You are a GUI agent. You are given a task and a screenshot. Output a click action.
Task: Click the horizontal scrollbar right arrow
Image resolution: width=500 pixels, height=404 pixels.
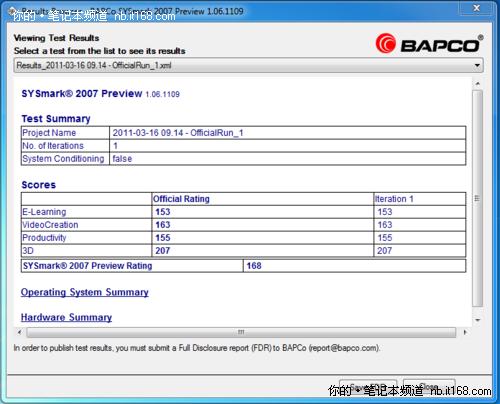(x=465, y=332)
